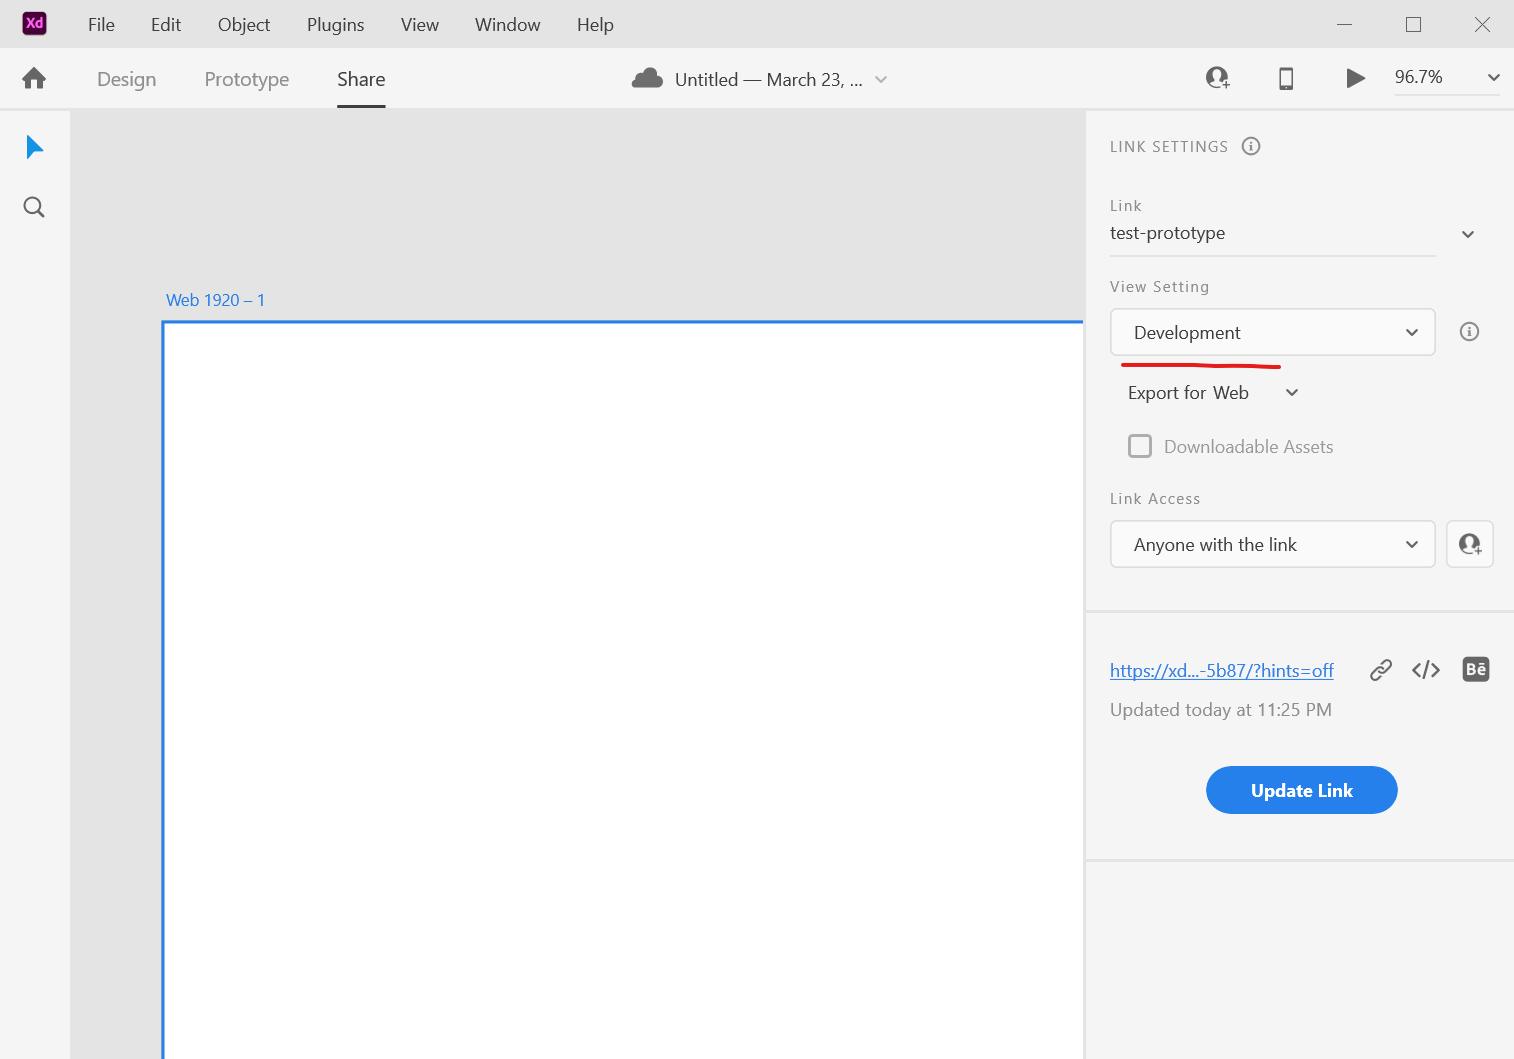This screenshot has width=1514, height=1059.
Task: Select the pointer tool in left sidebar
Action: (x=34, y=146)
